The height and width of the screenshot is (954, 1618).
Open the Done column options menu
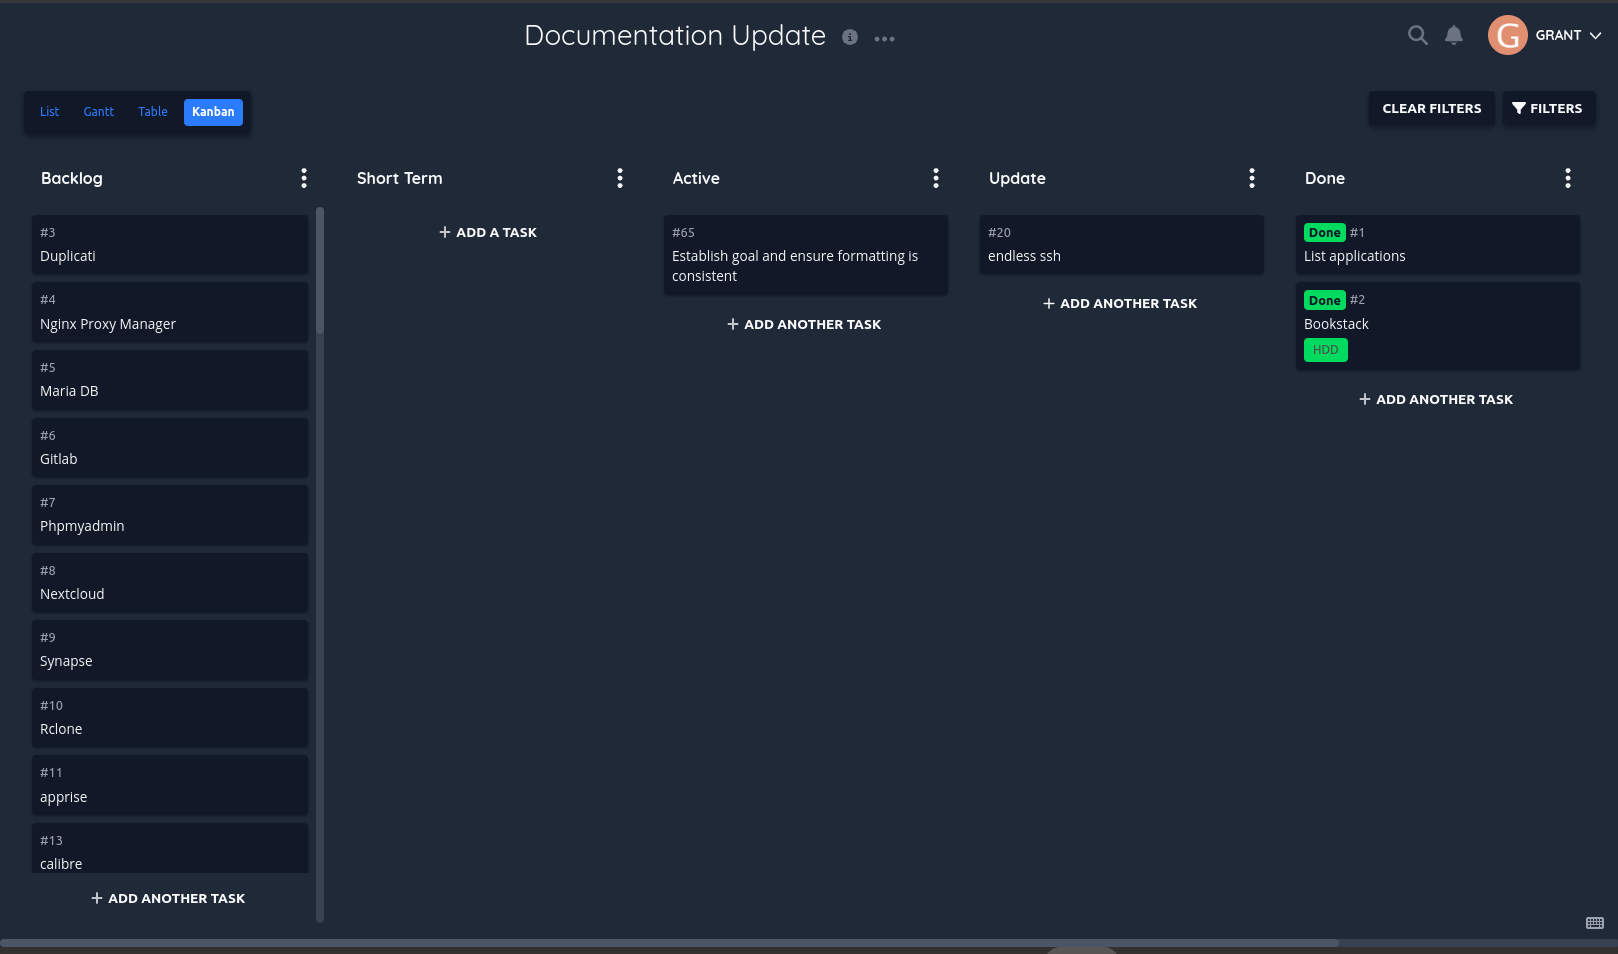coord(1567,178)
